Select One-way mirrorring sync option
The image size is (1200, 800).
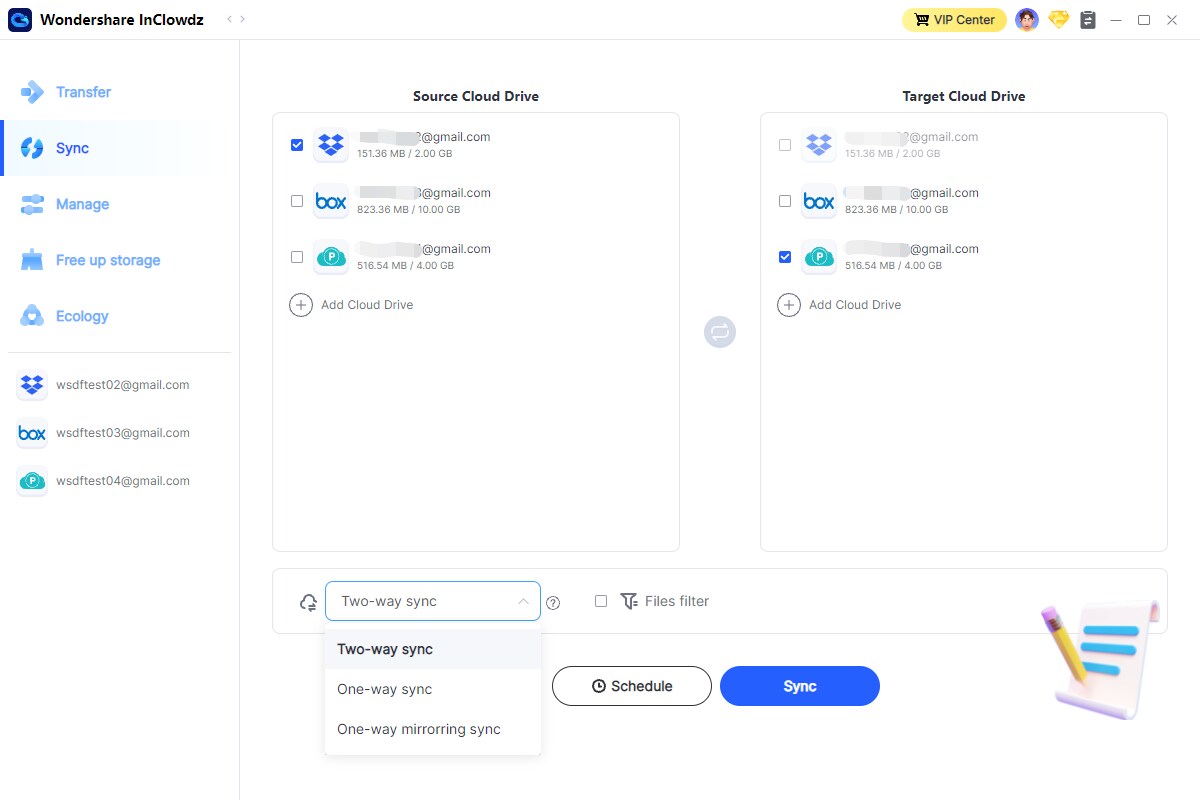pos(418,729)
